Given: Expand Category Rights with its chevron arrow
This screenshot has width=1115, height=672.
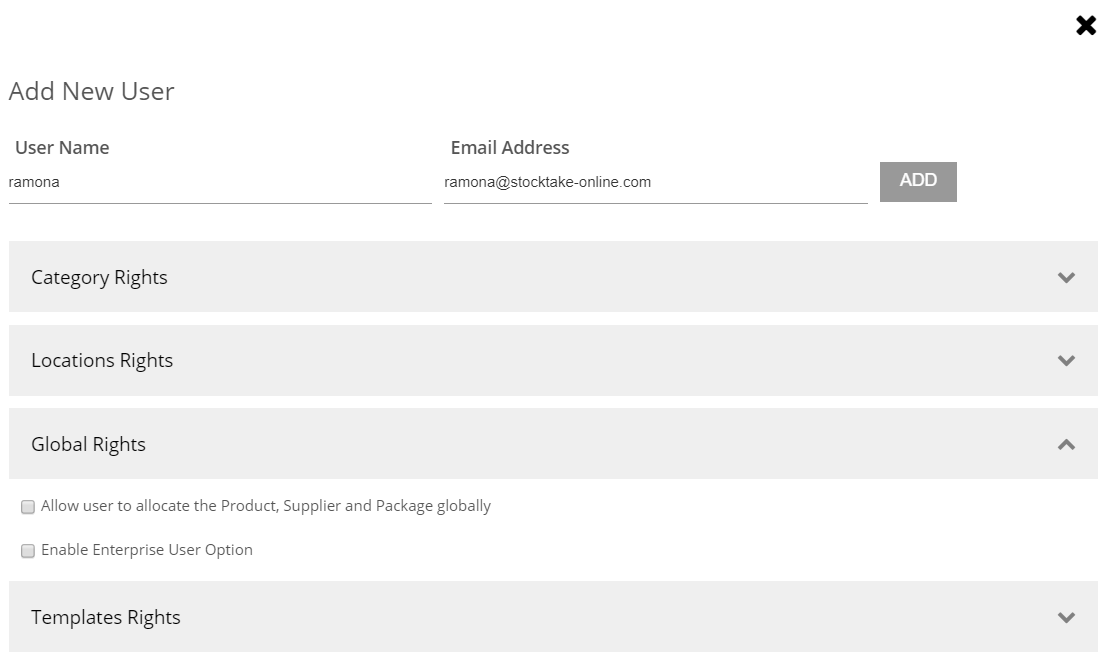Looking at the screenshot, I should [x=1066, y=277].
